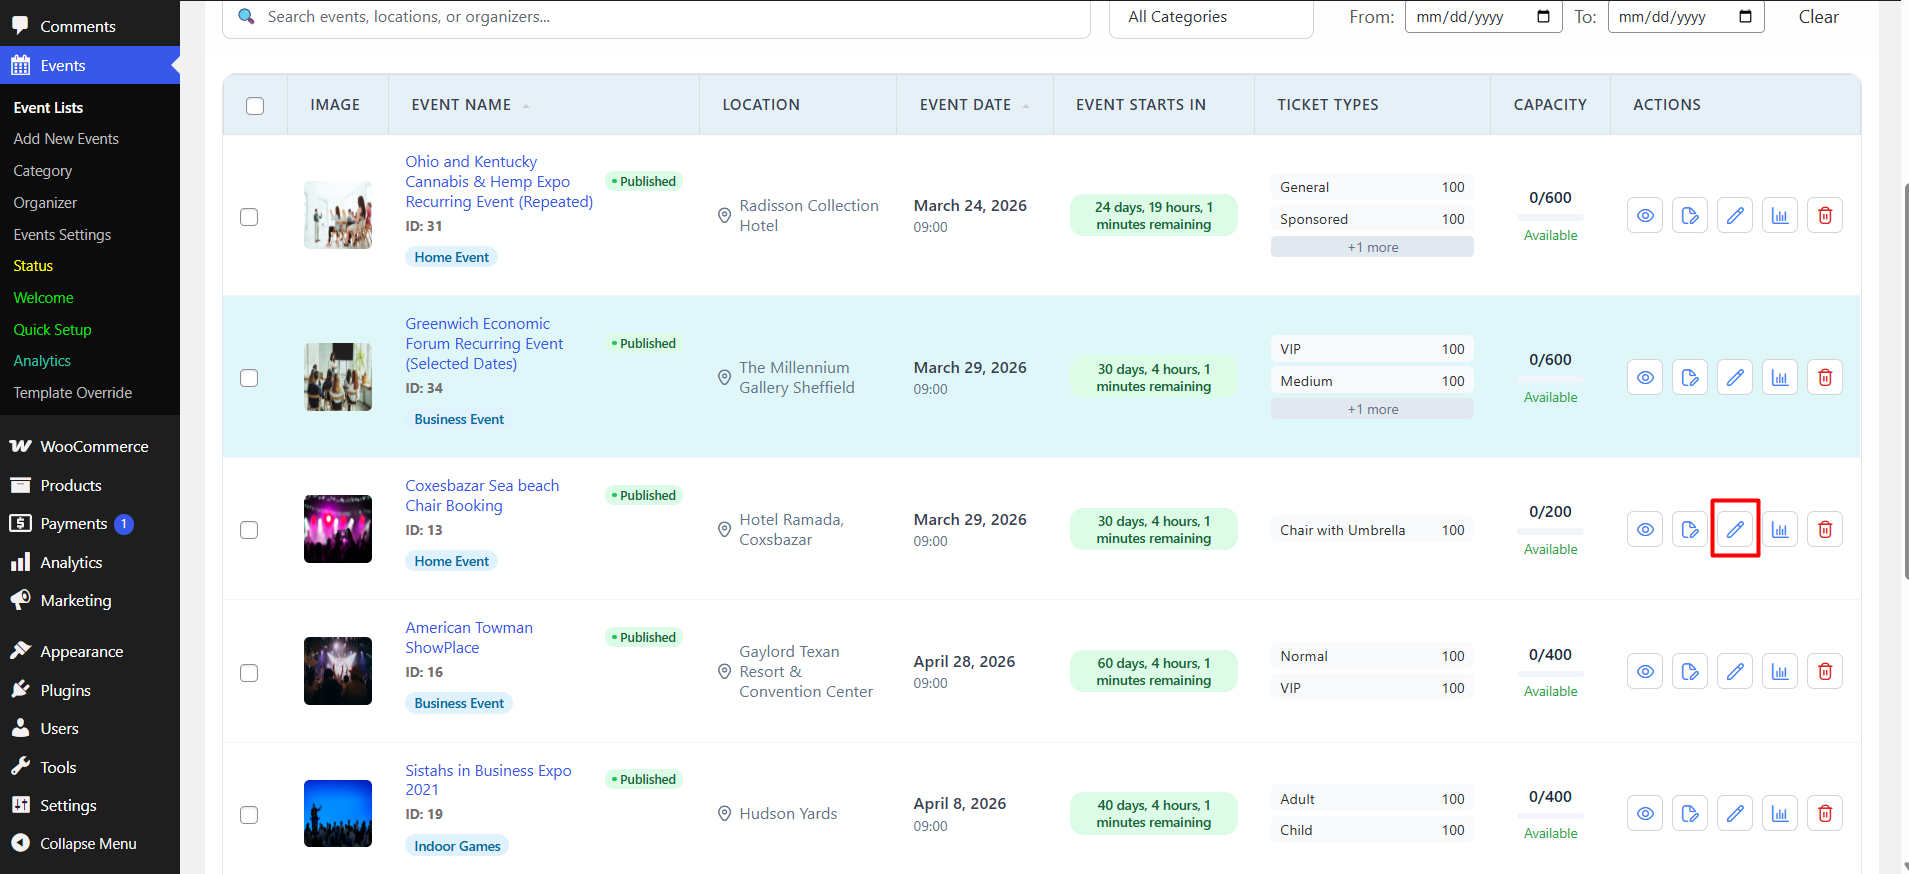Click duplicate icon for Greenwich Economic Forum event
Viewport: 1909px width, 874px height.
click(x=1689, y=378)
